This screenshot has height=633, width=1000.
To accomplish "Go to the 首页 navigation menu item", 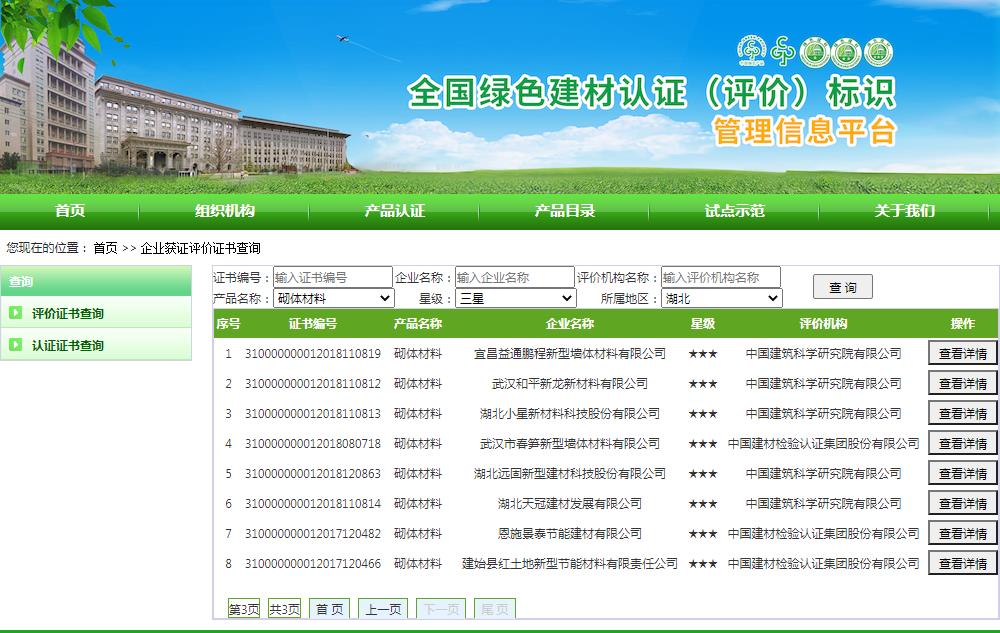I will pyautogui.click(x=70, y=210).
